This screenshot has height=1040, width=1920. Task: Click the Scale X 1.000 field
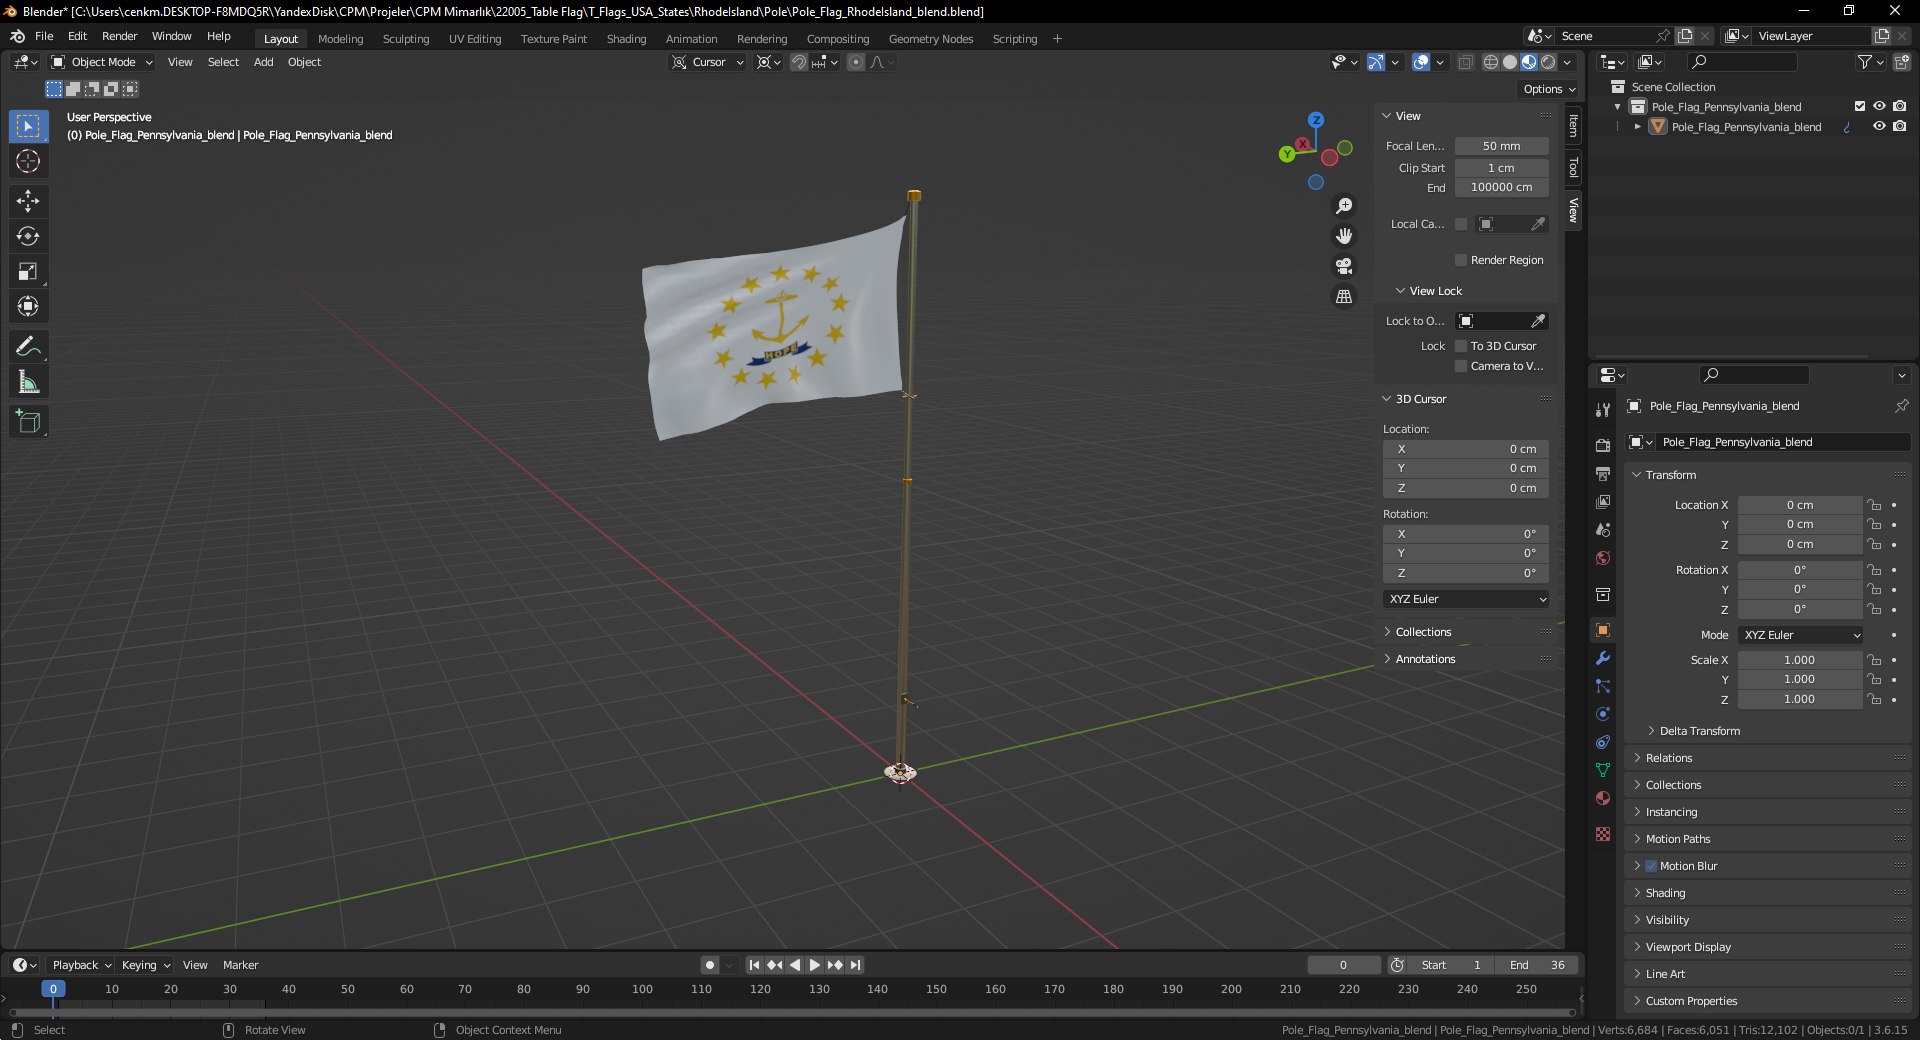[1800, 660]
